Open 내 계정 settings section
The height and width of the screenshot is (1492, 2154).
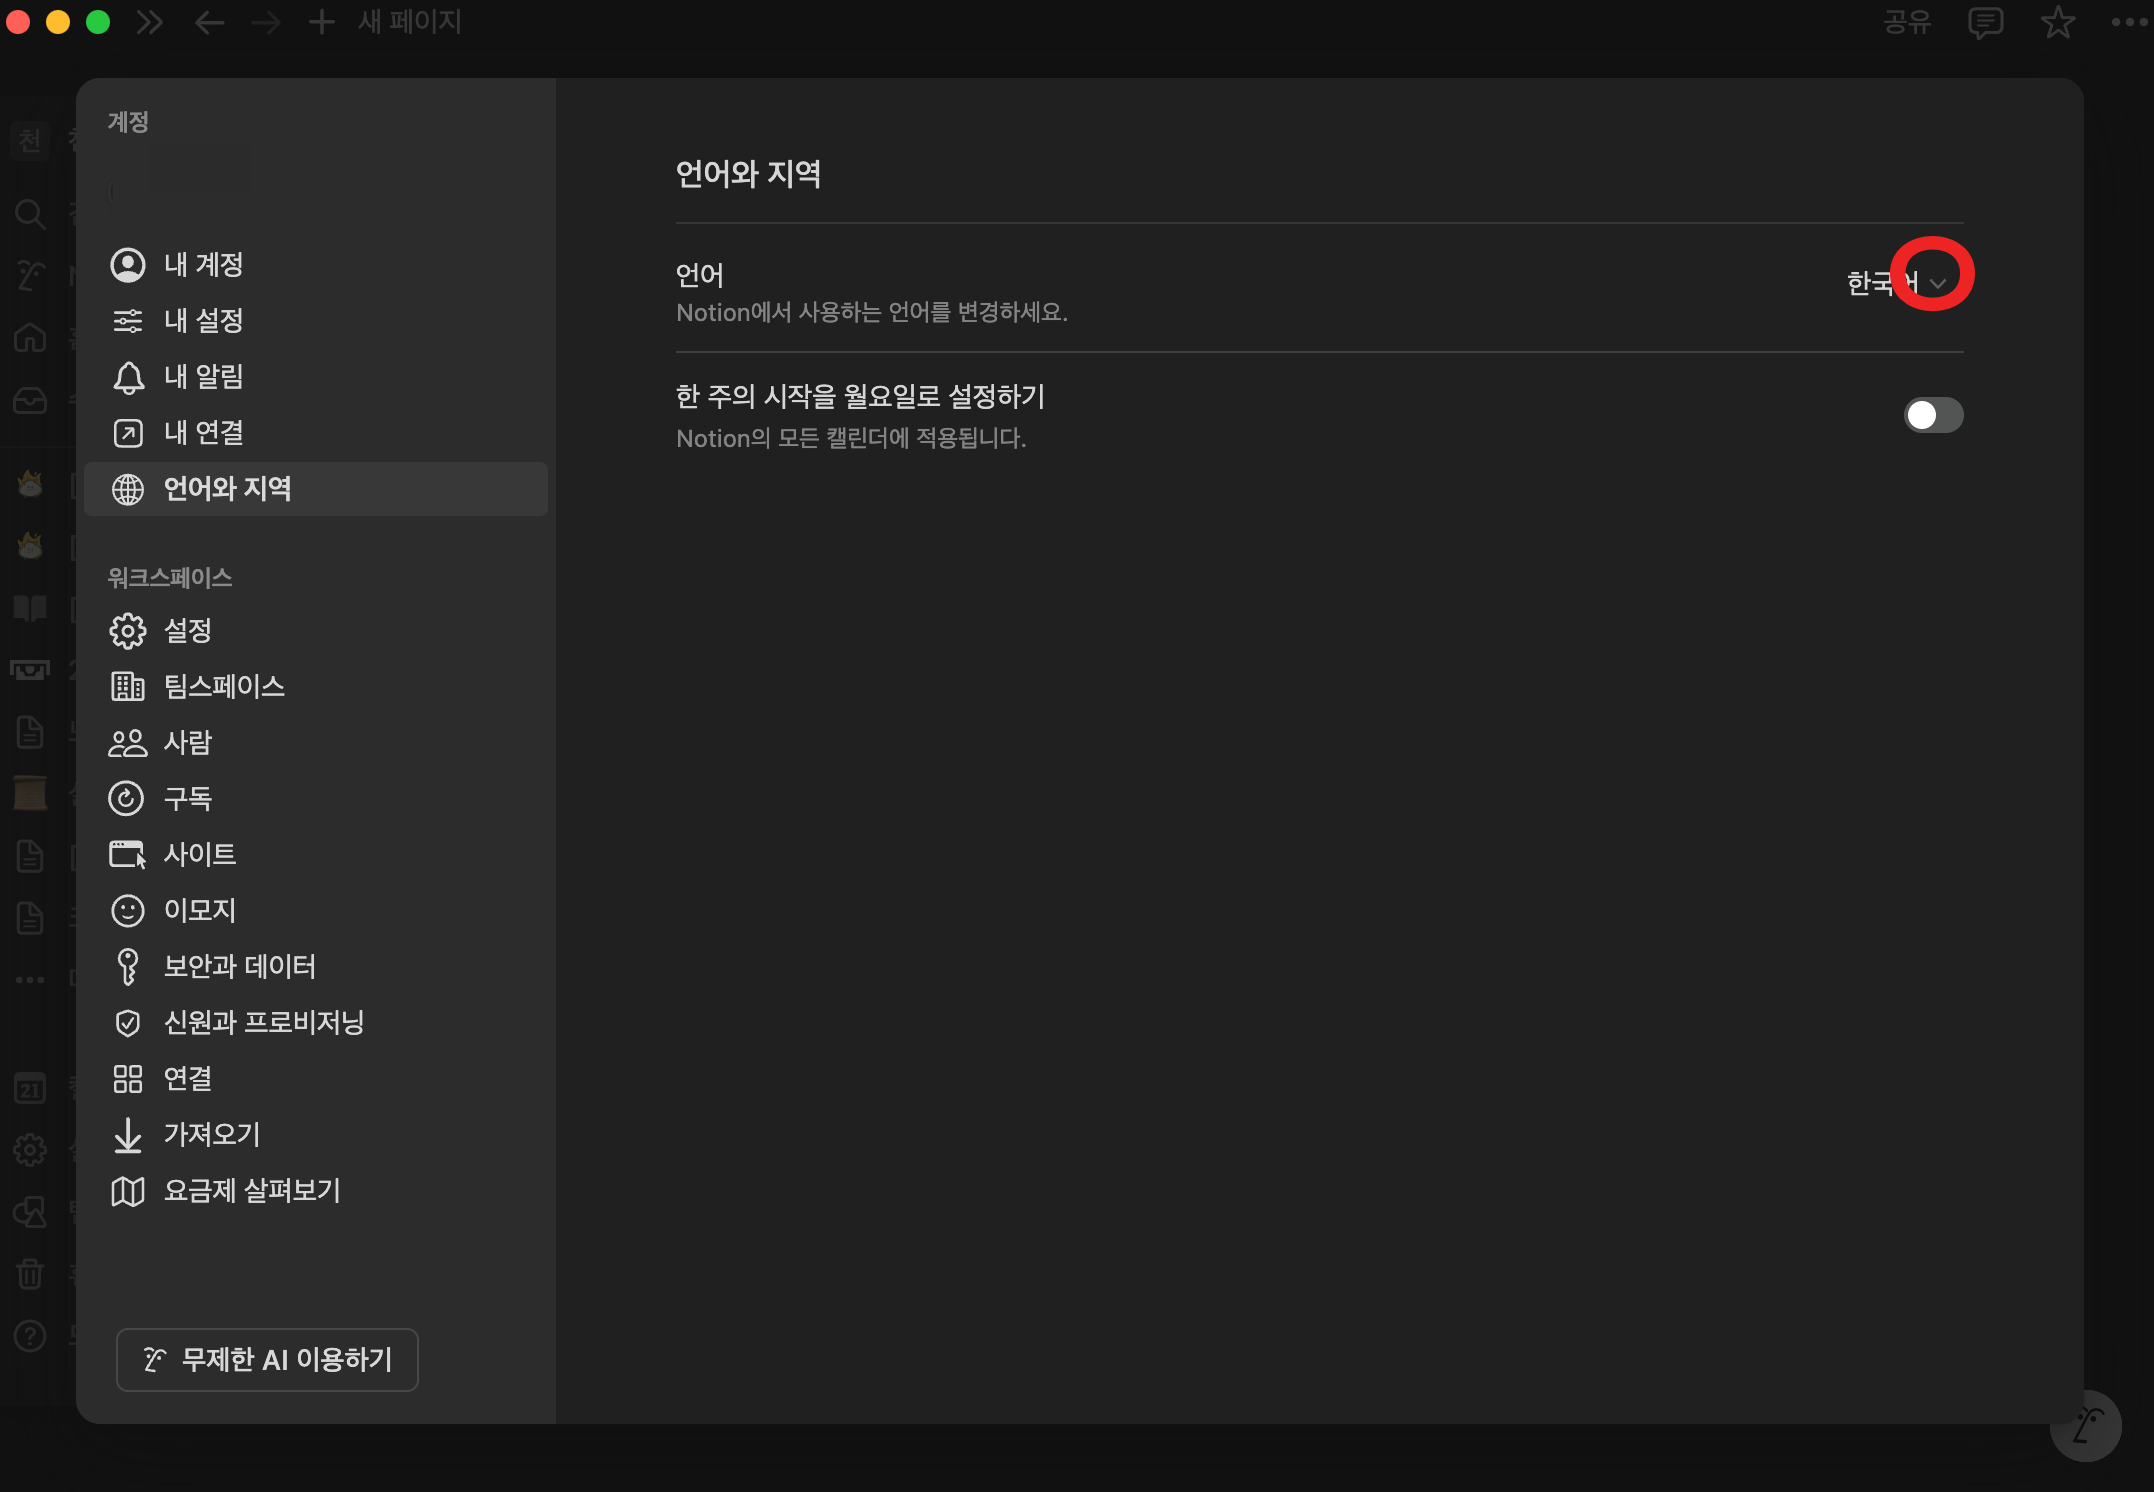point(204,265)
